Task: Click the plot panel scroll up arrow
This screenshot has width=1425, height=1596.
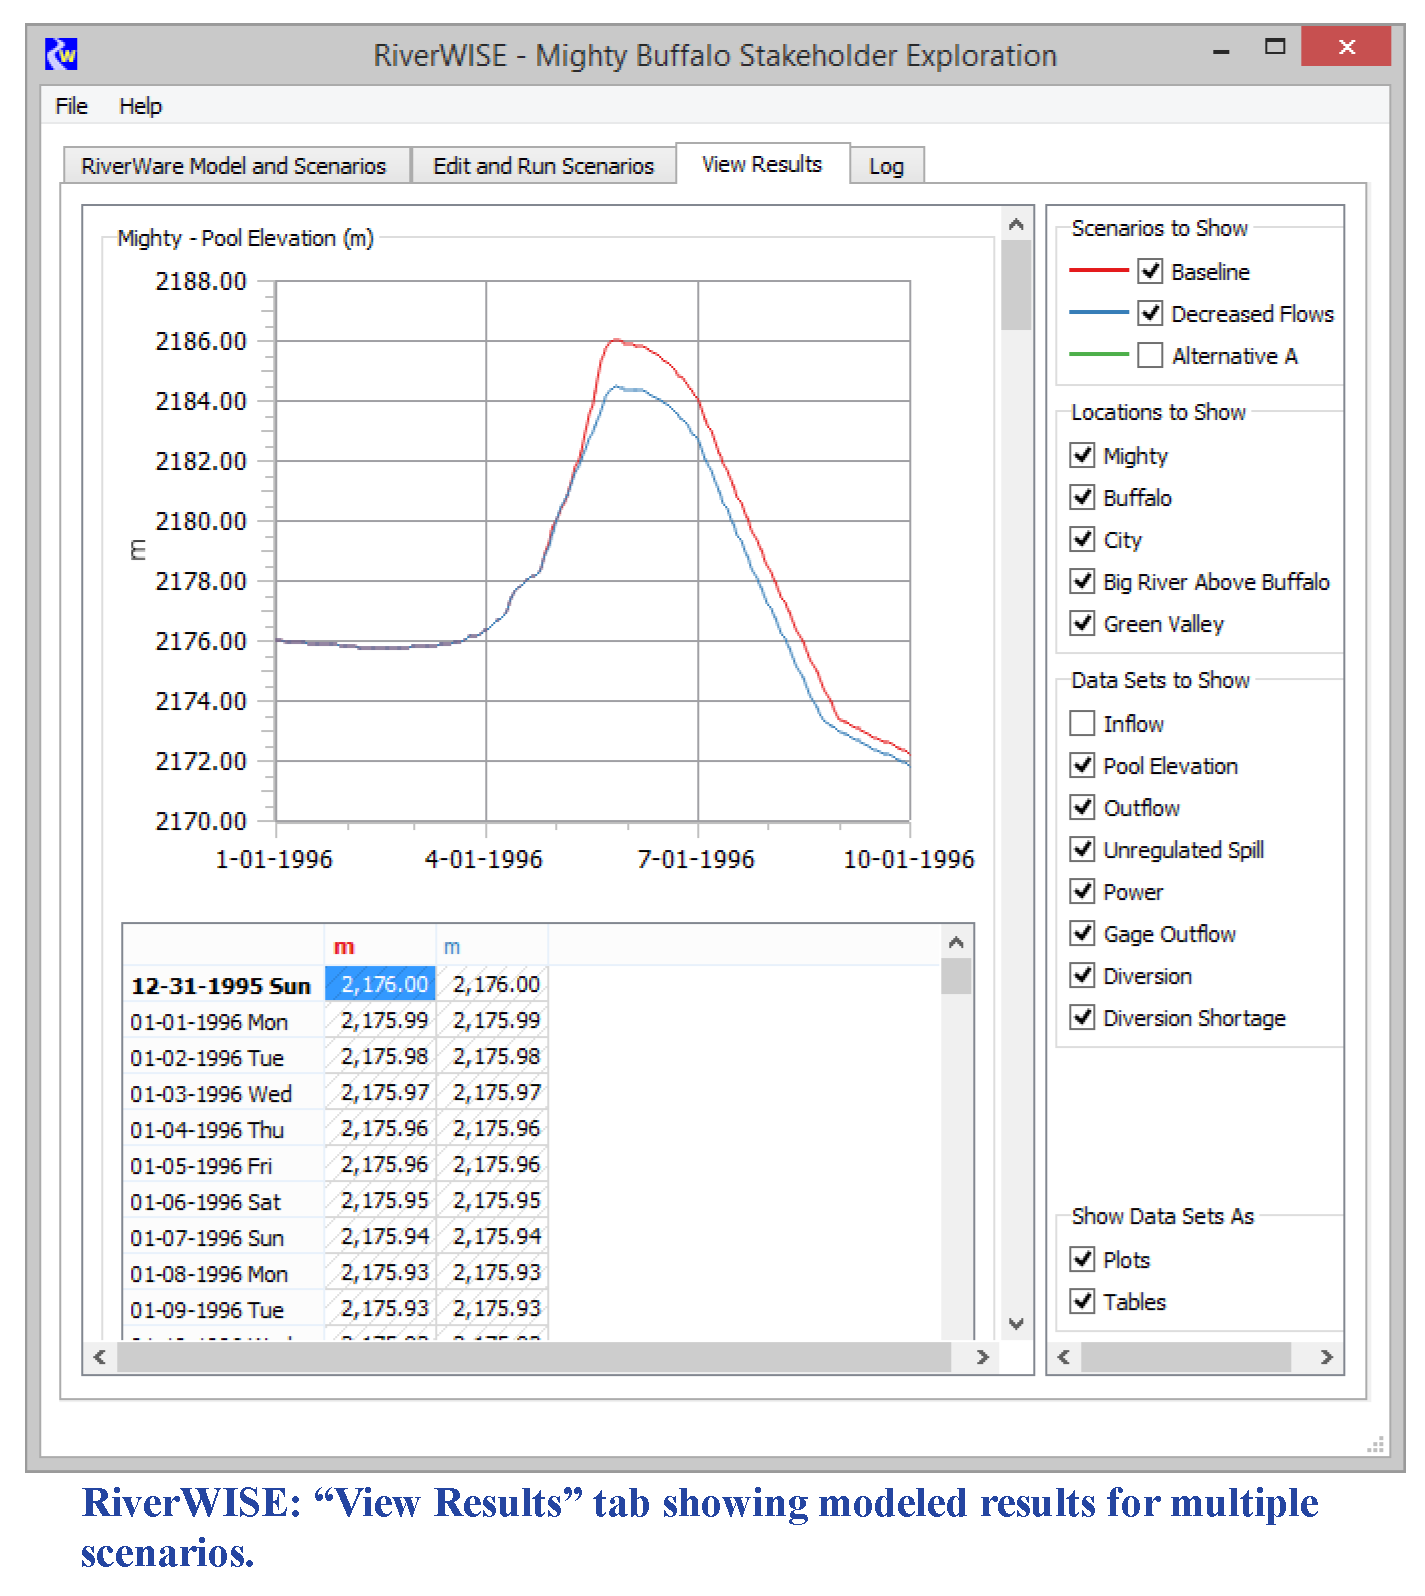Action: coord(1016,224)
